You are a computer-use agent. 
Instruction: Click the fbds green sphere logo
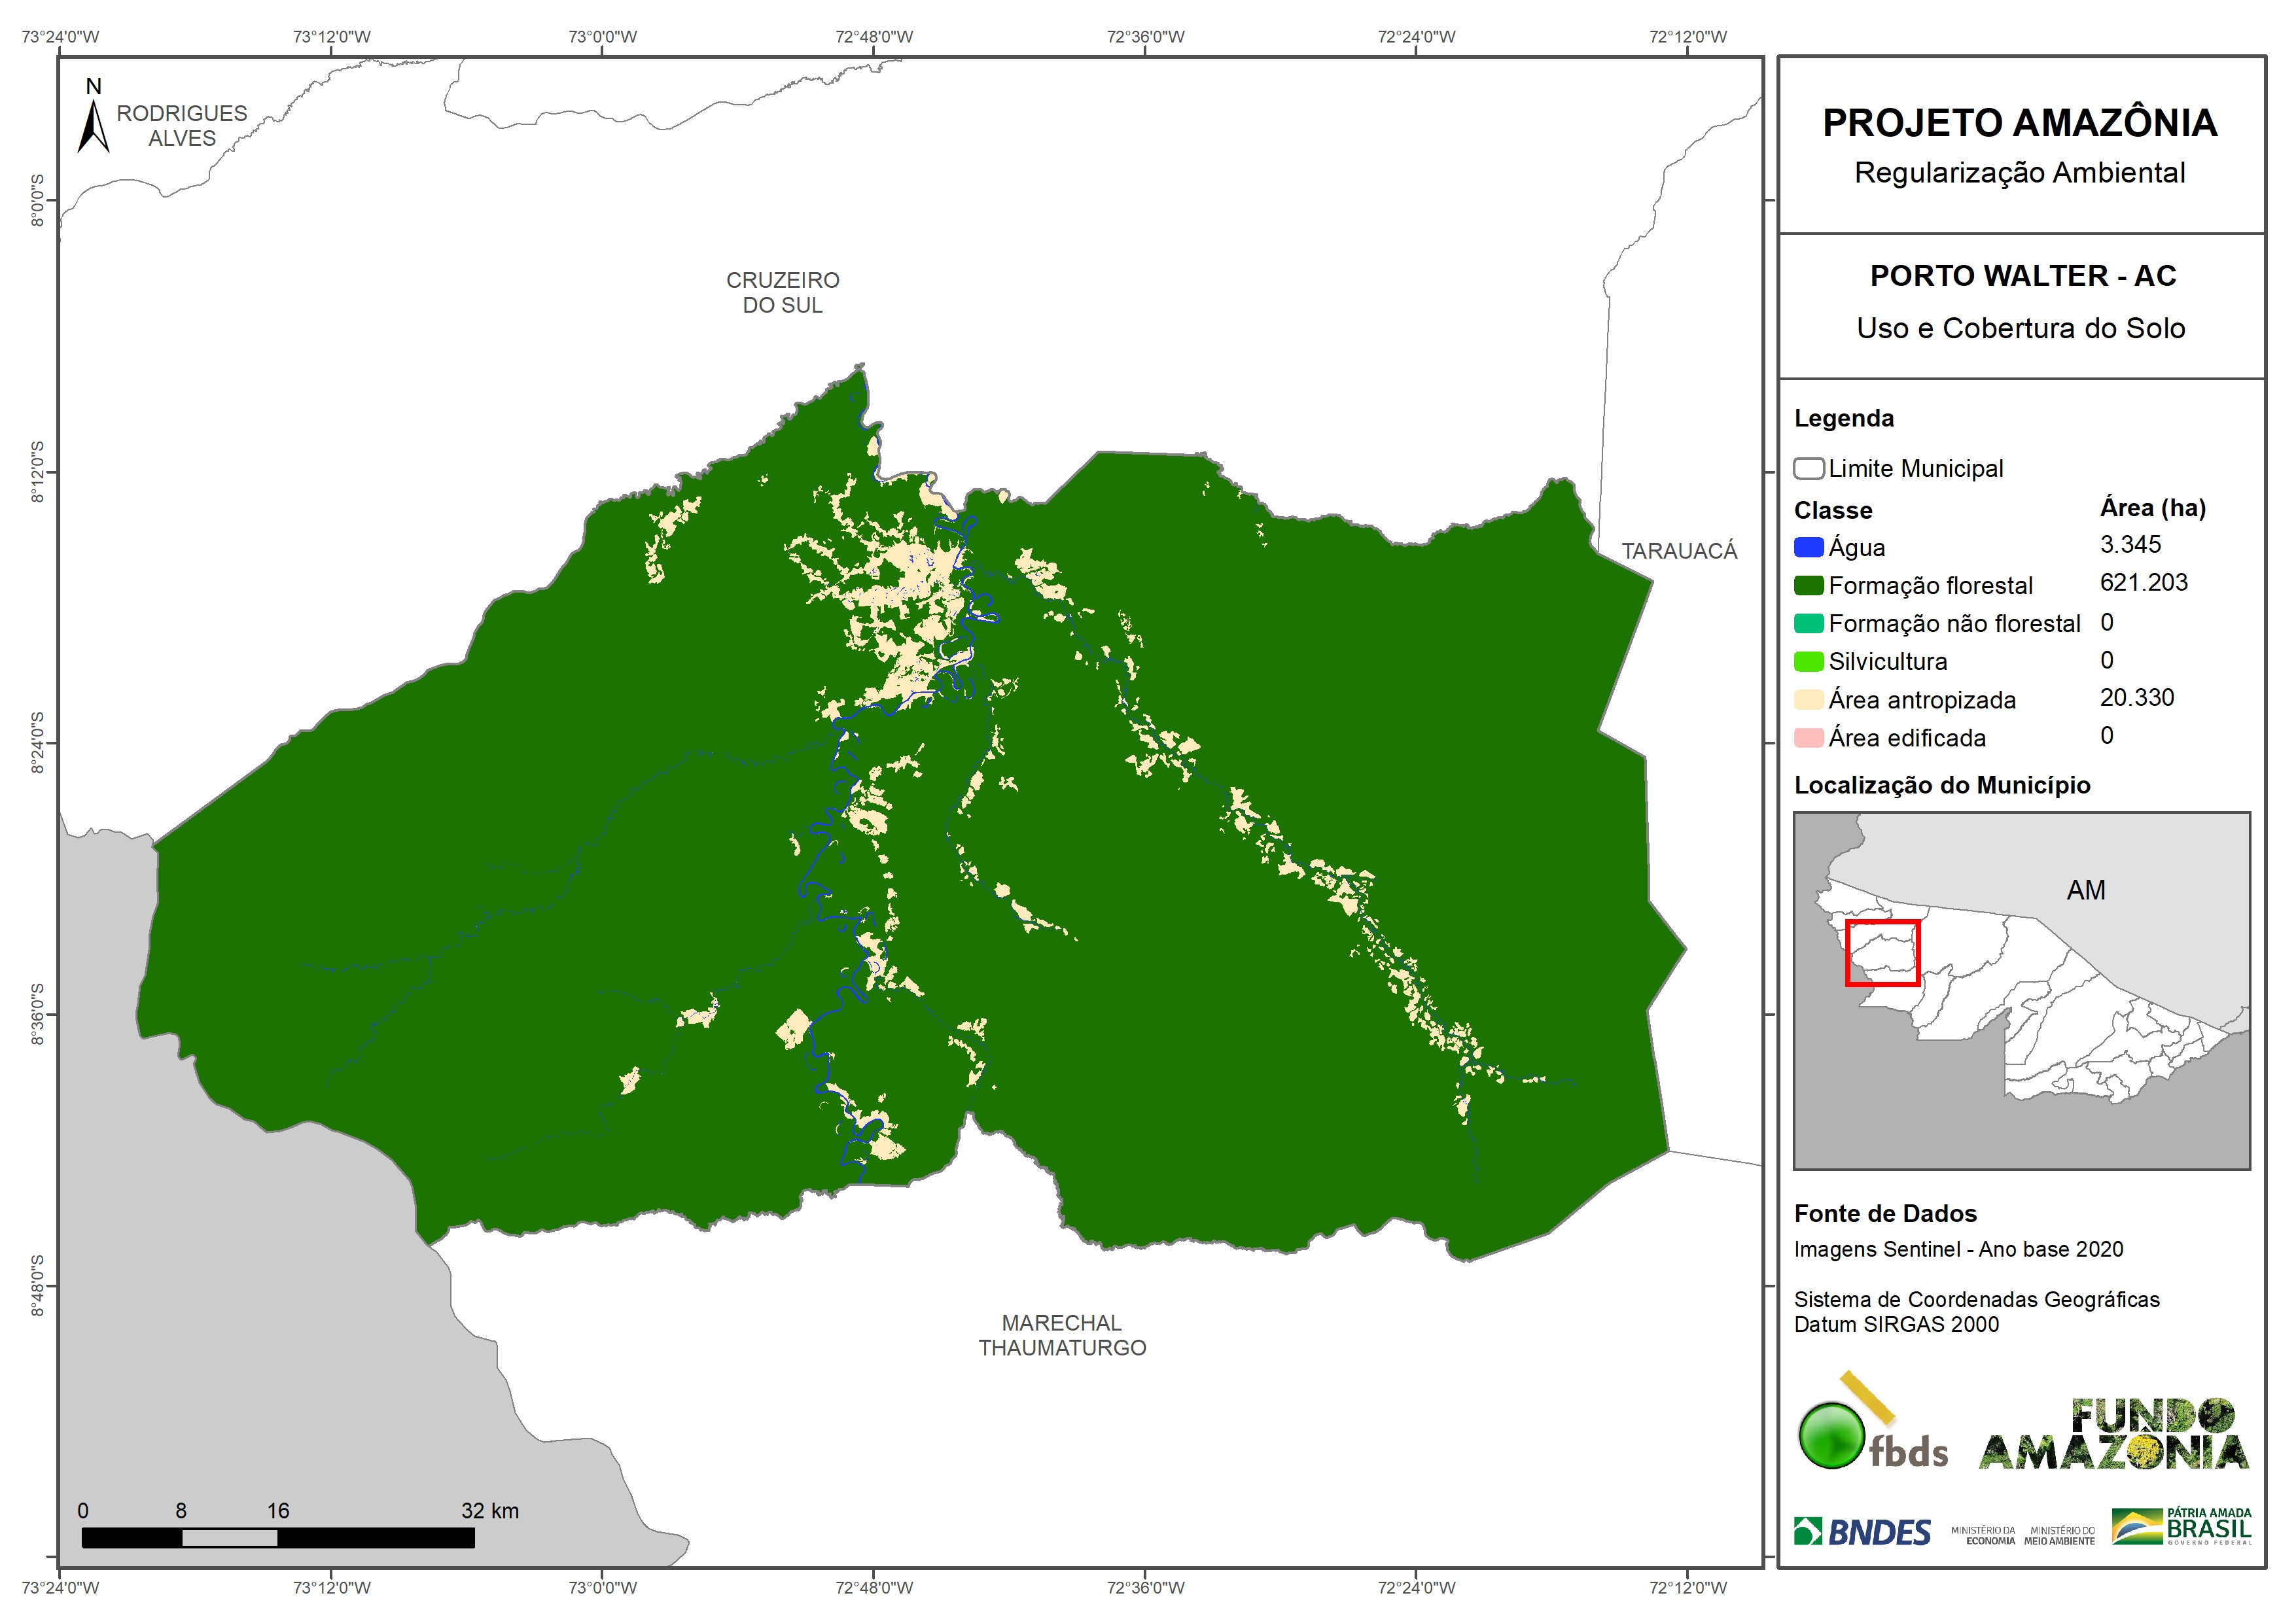point(1831,1436)
